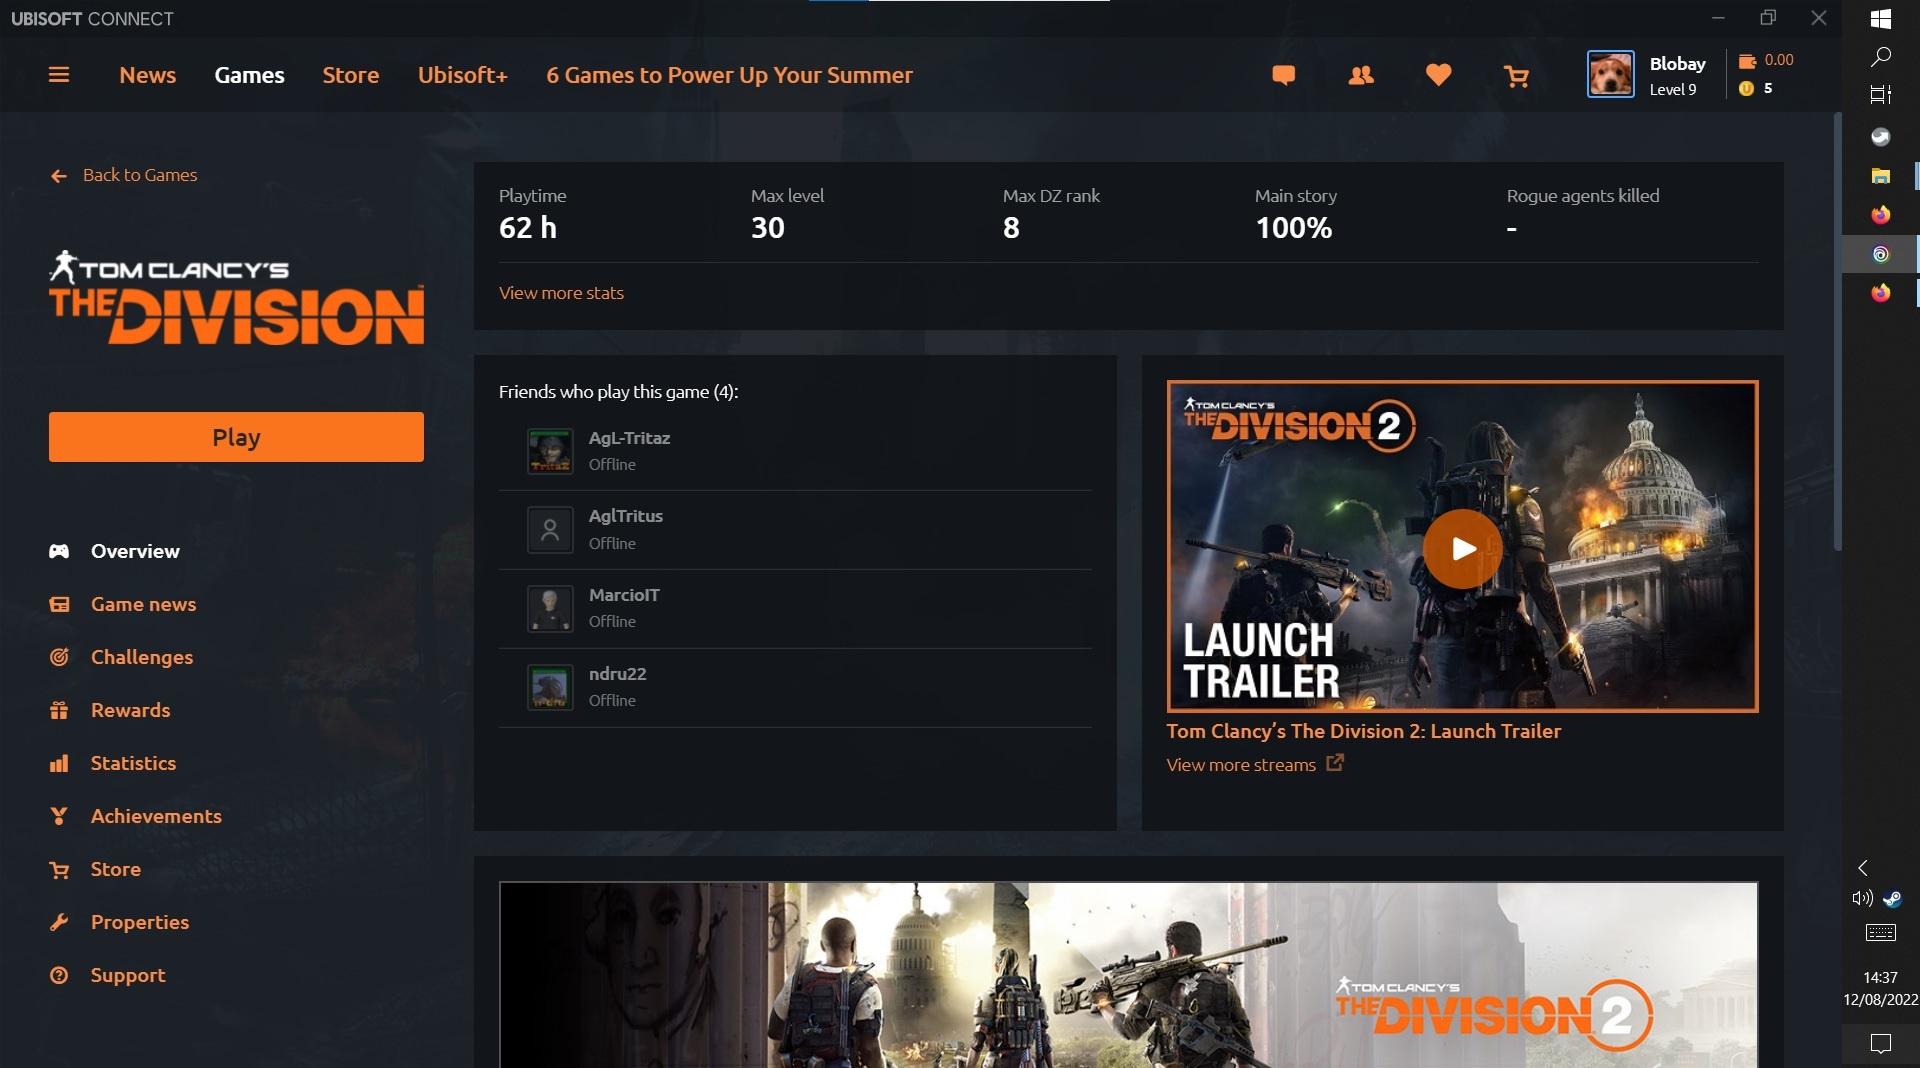Open Task View in the taskbar
The image size is (1920, 1068).
click(1881, 95)
